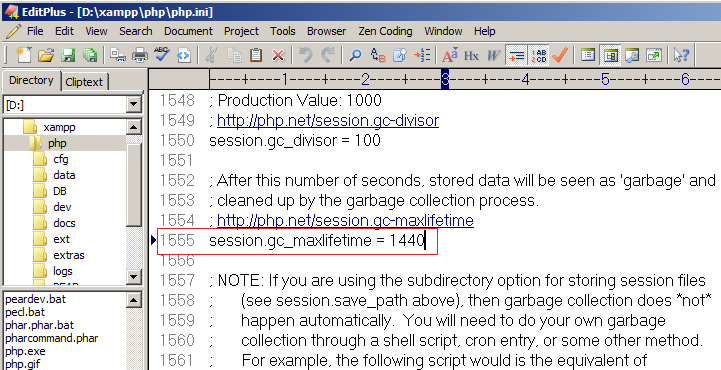Toggle Word Wrap (W icon)

click(493, 56)
